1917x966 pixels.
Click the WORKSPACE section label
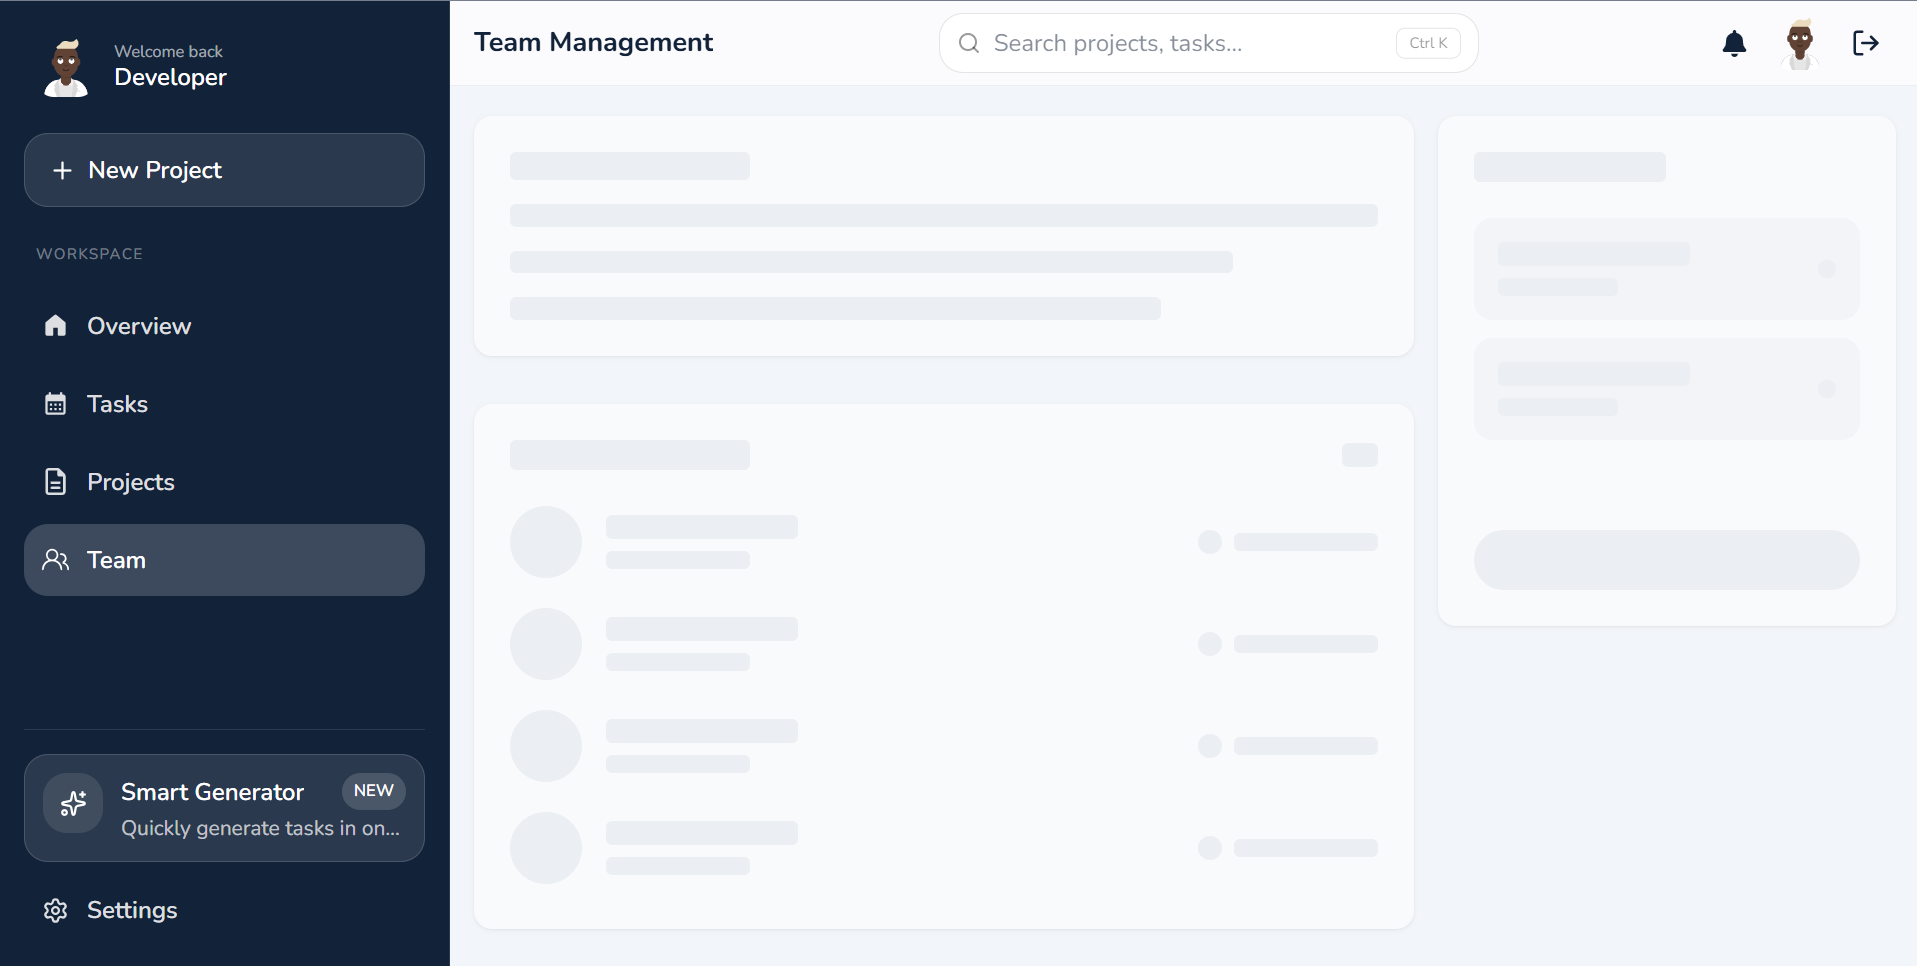pos(89,254)
